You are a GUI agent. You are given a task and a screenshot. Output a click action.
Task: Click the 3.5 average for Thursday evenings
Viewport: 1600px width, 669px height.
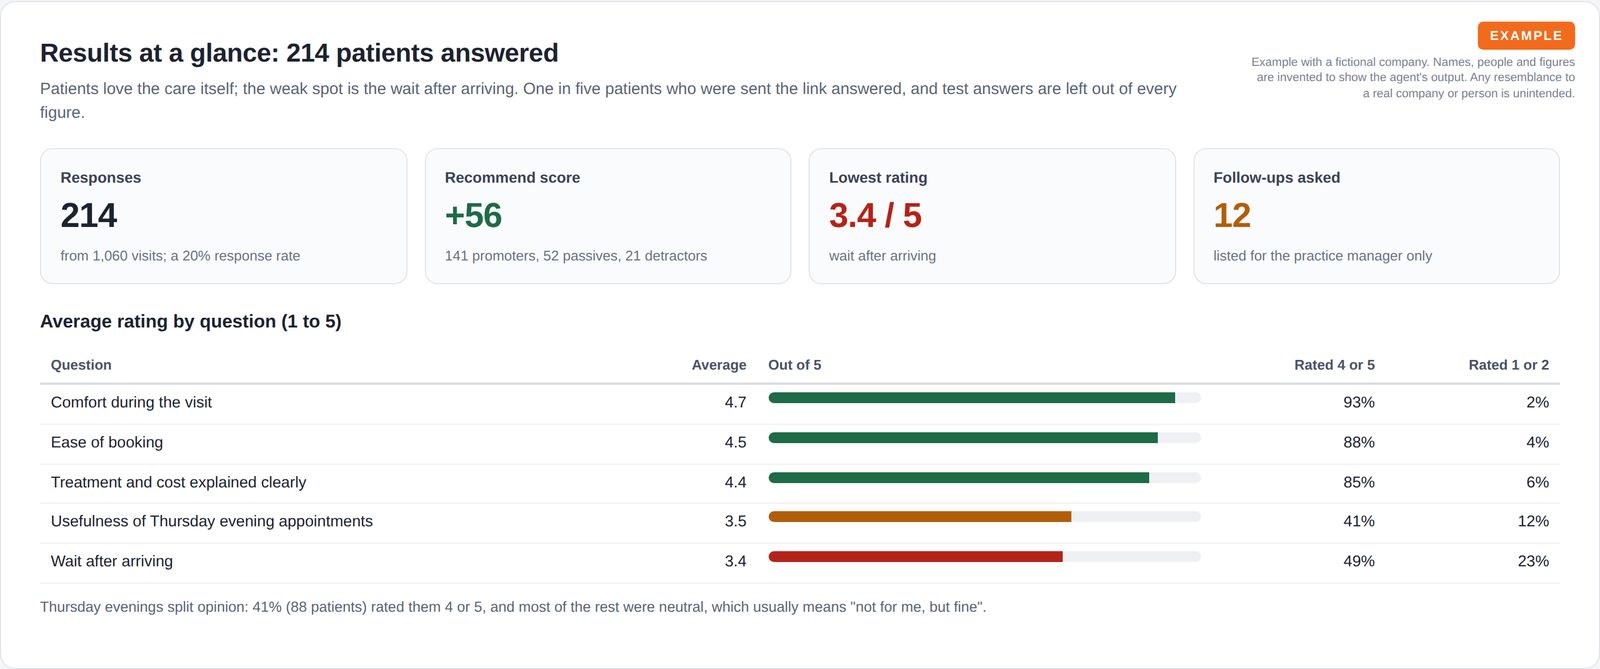(735, 521)
